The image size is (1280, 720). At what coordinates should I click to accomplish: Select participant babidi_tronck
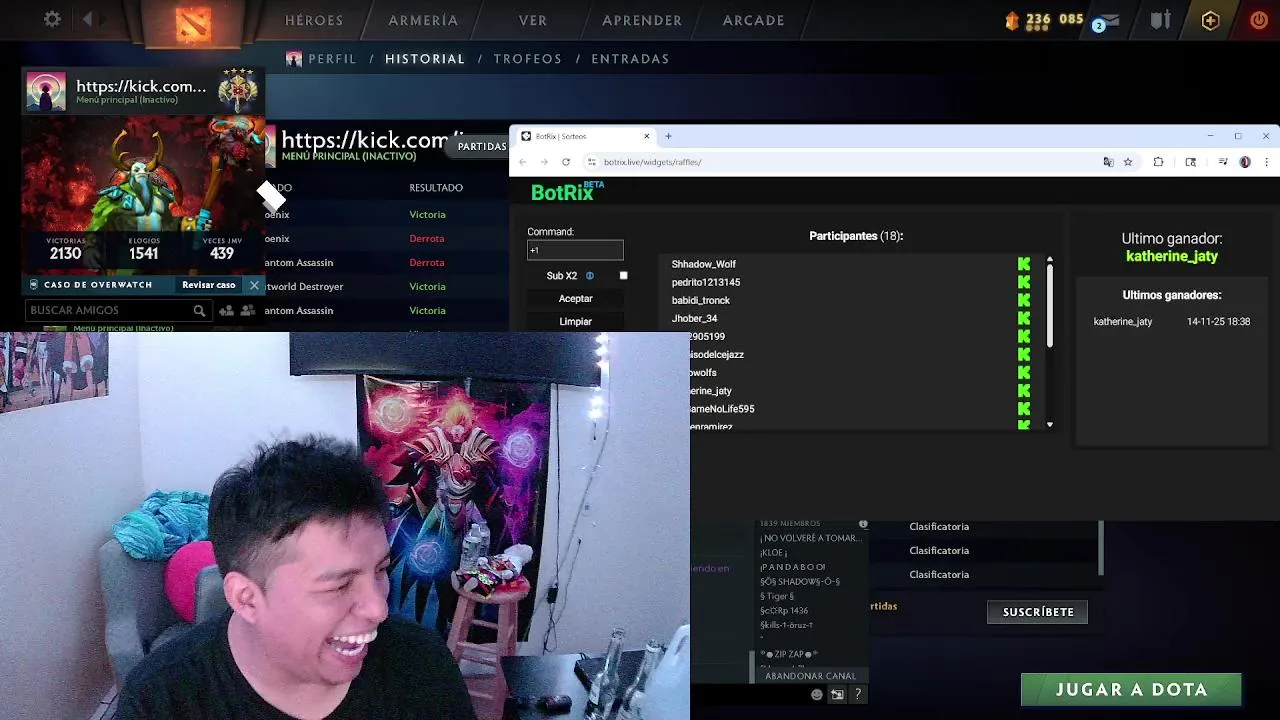point(700,300)
